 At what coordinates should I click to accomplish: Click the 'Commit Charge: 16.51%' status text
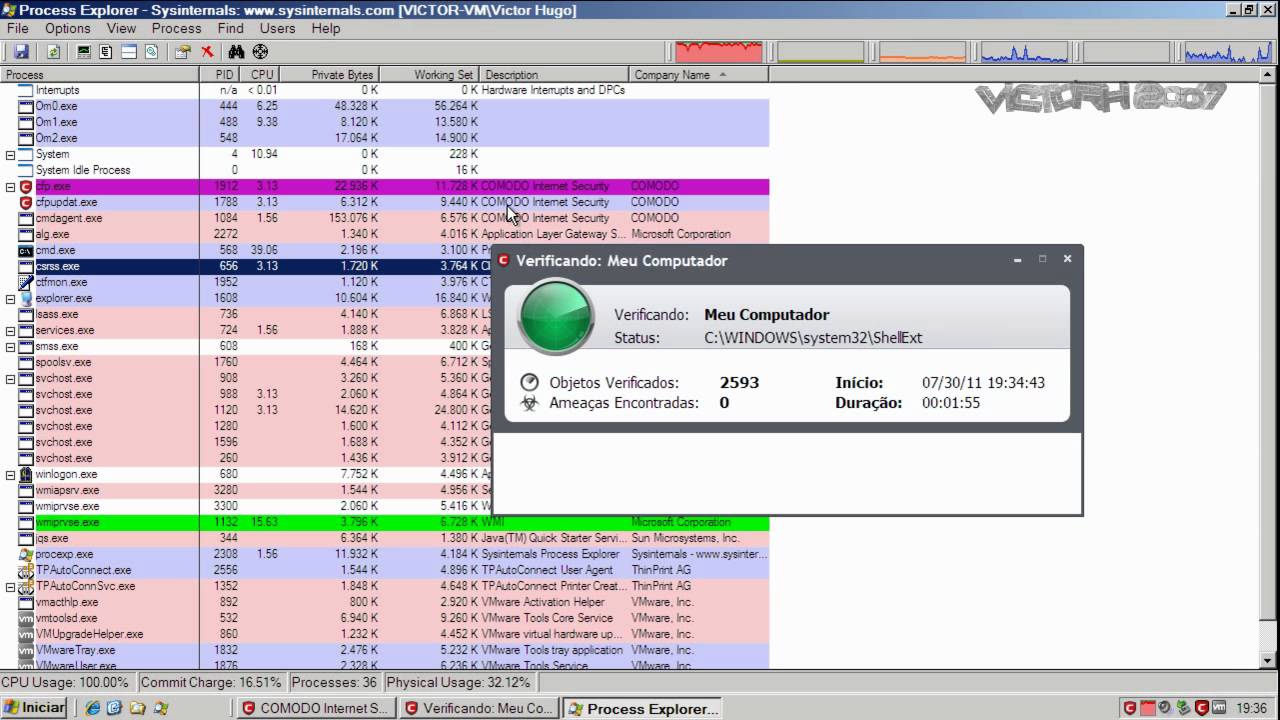click(211, 682)
